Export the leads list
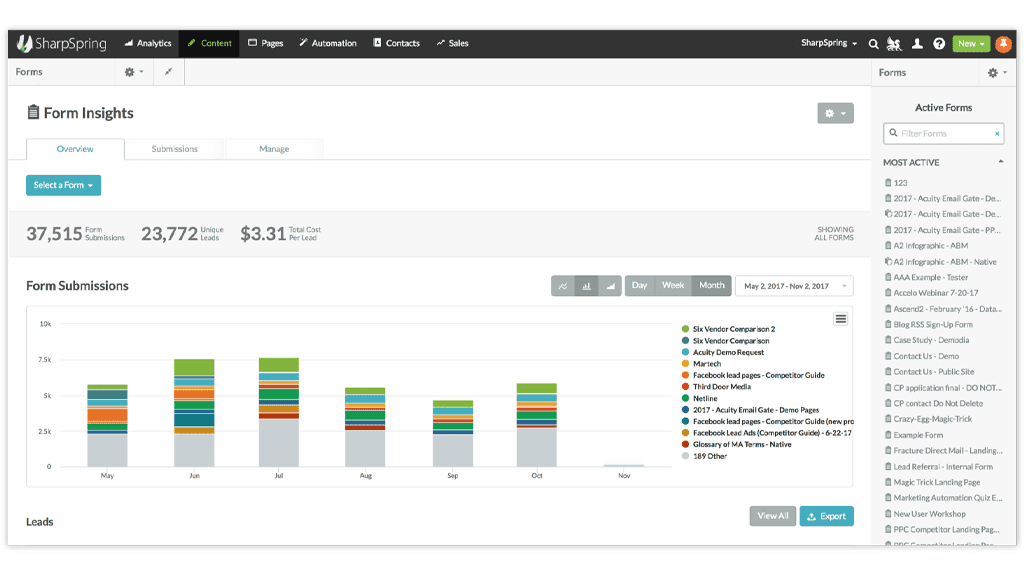1024x576 pixels. point(826,516)
